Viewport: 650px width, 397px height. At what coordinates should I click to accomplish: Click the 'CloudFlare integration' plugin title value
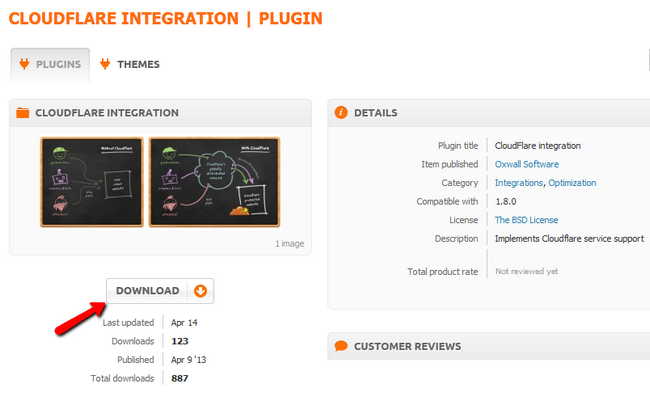pyautogui.click(x=538, y=145)
